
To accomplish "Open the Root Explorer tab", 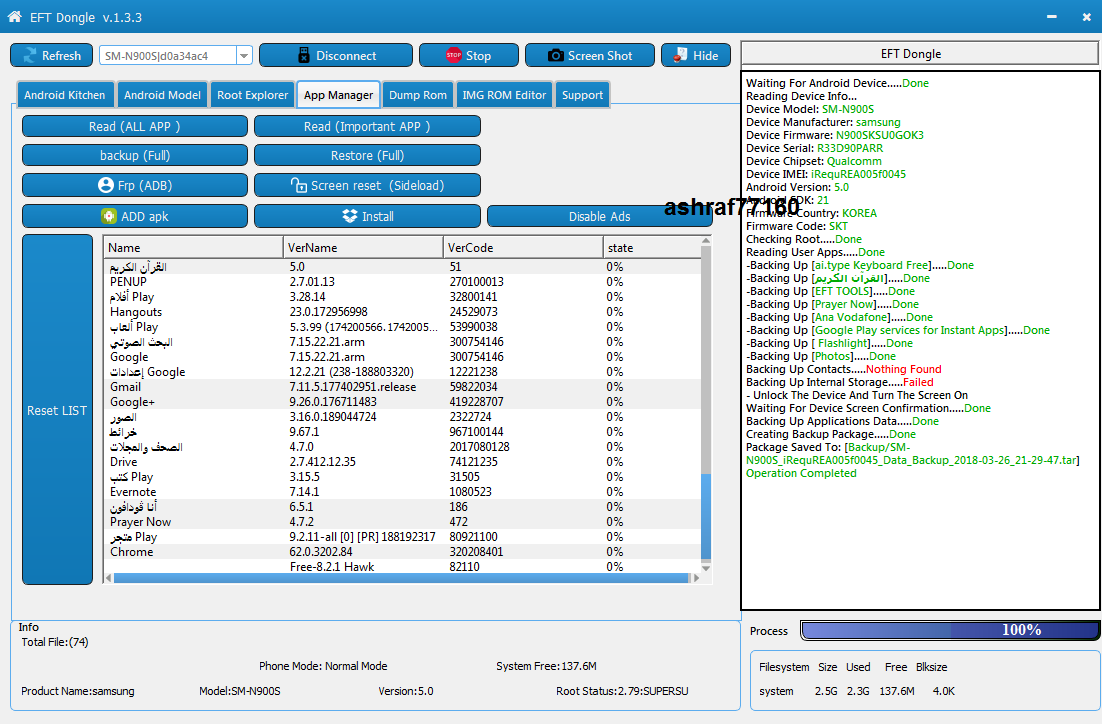I will point(252,95).
